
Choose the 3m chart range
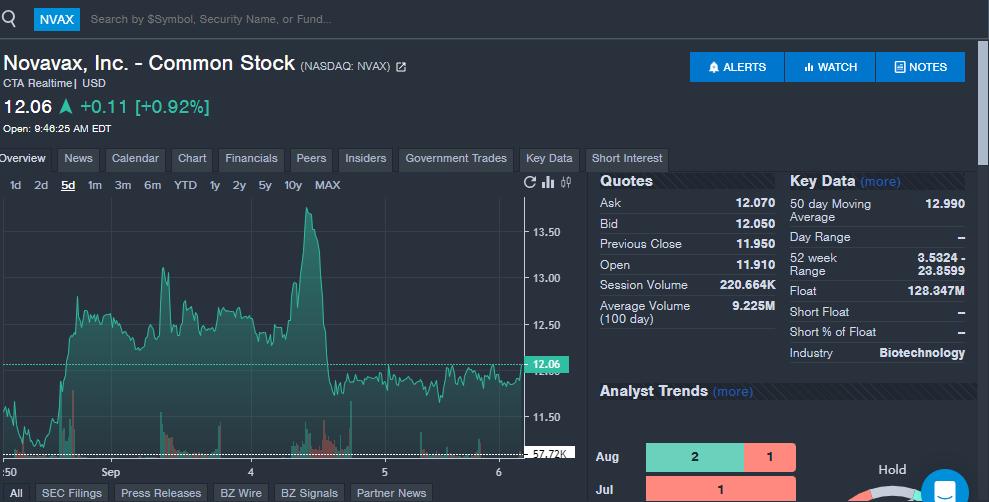point(123,185)
